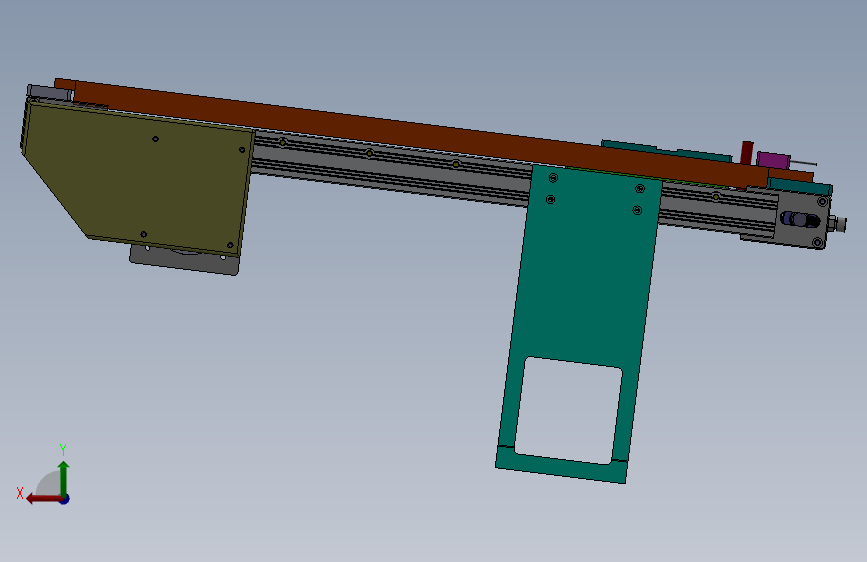The image size is (867, 562).
Task: Click the fitting protruding from the right tip
Action: tap(838, 224)
